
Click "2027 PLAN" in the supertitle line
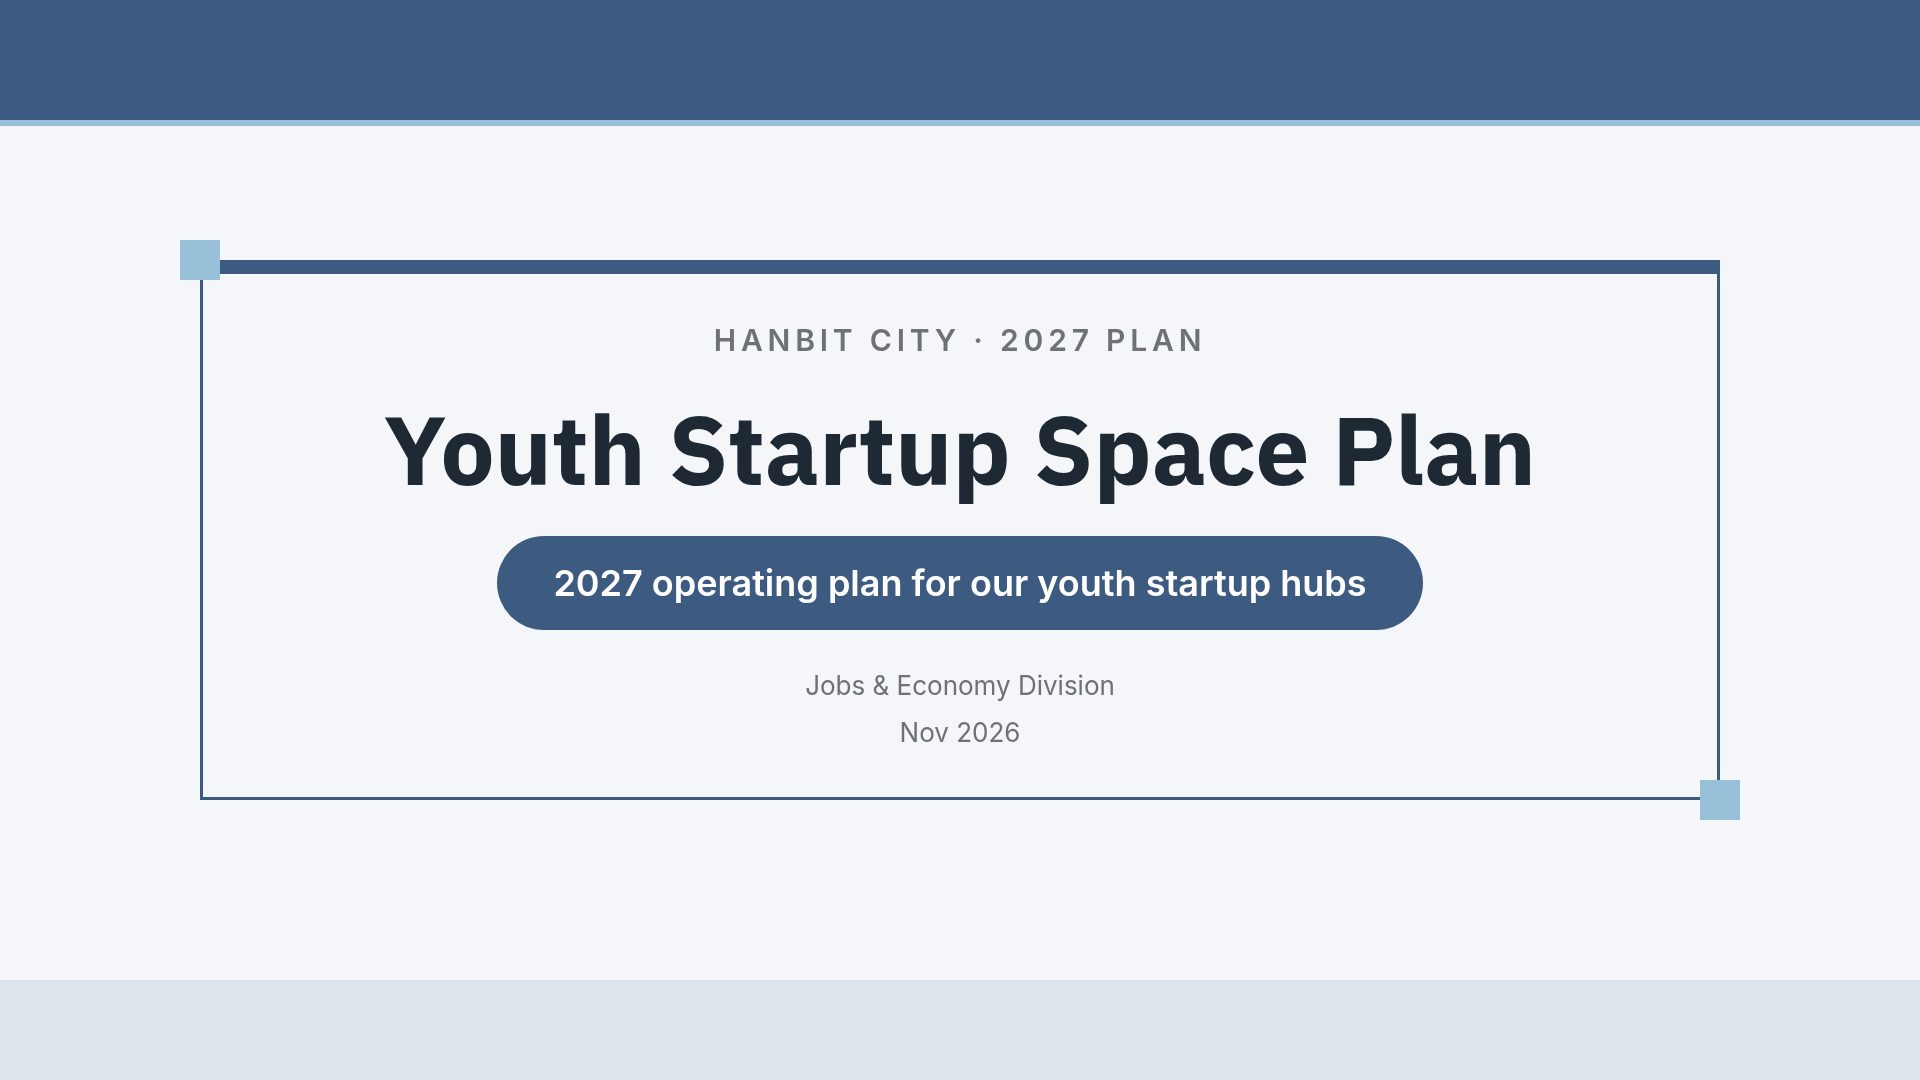tap(1102, 341)
